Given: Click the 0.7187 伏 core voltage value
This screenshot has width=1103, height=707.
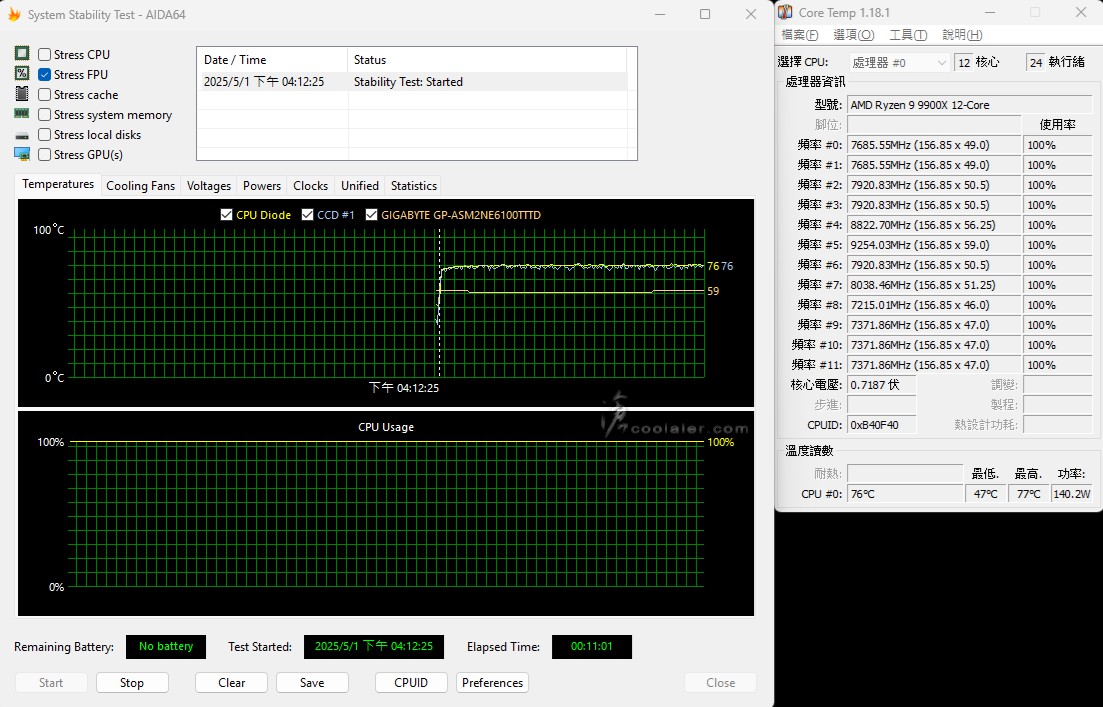Looking at the screenshot, I should coord(881,385).
